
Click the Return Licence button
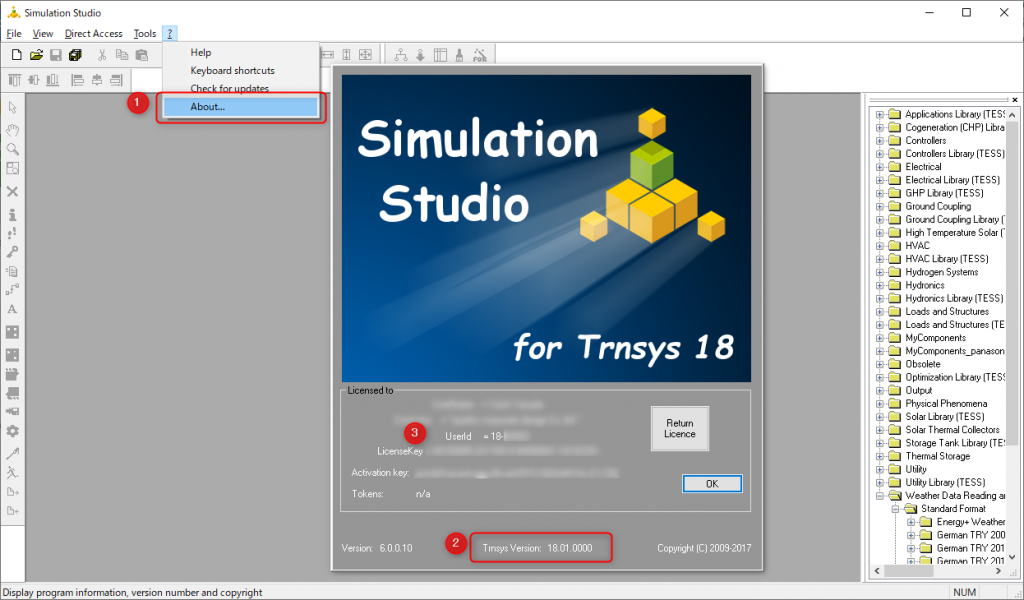pyautogui.click(x=679, y=428)
